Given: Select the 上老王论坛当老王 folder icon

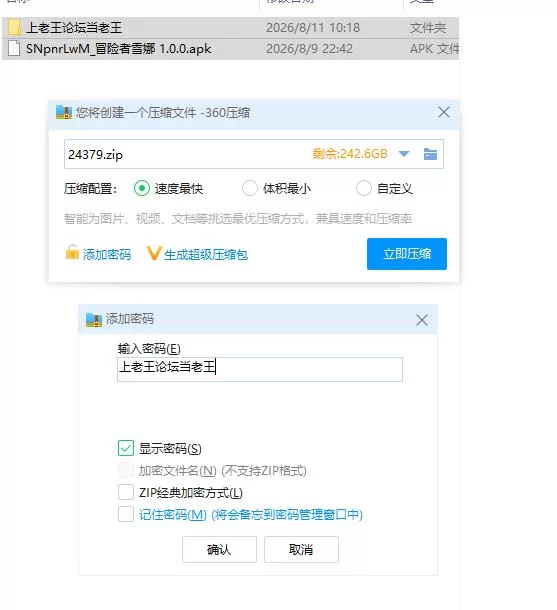Looking at the screenshot, I should [14, 28].
